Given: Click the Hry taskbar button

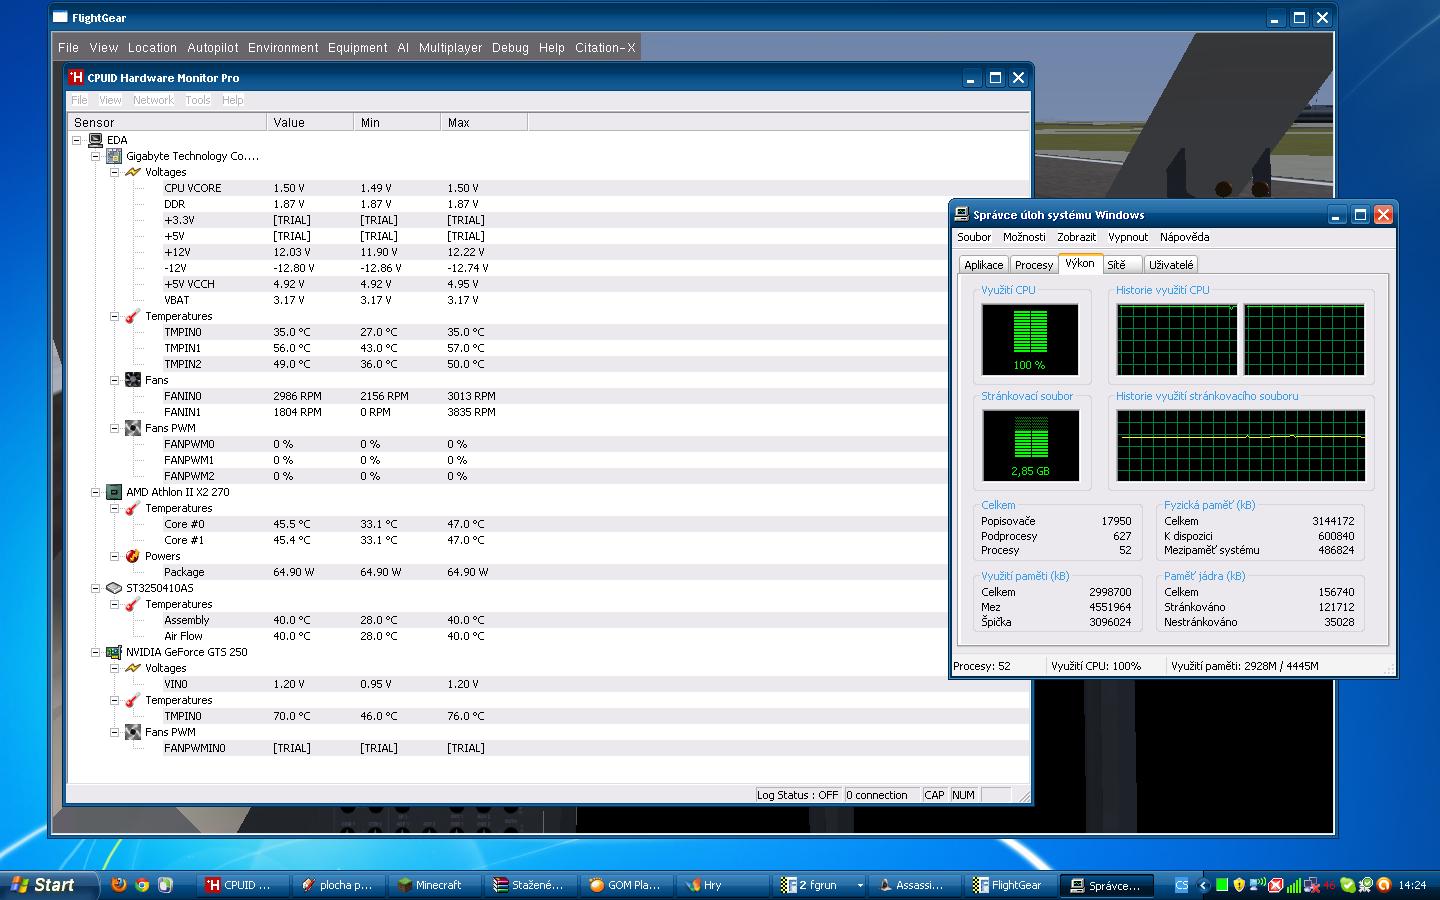Looking at the screenshot, I should (x=725, y=885).
